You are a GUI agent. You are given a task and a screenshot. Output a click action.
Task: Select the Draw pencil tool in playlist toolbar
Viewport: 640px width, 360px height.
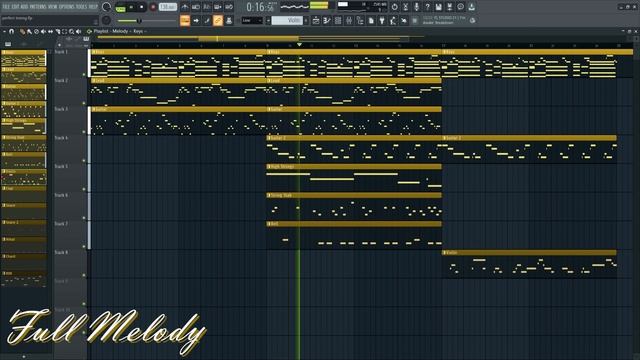[22, 31]
